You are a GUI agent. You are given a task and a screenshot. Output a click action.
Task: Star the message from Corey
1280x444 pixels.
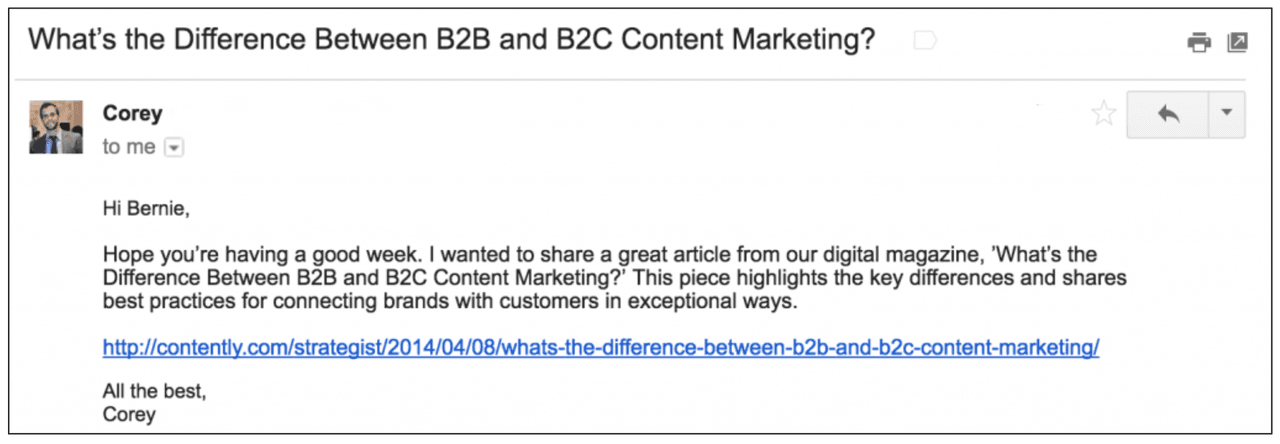(x=1103, y=114)
